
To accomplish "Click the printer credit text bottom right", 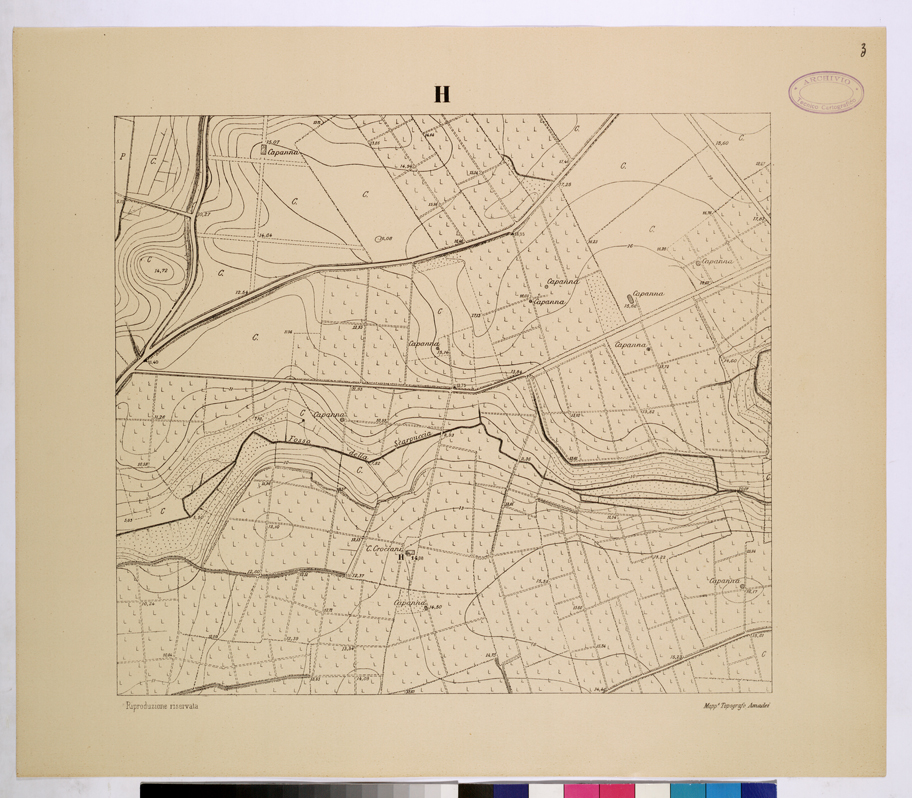I will (731, 707).
